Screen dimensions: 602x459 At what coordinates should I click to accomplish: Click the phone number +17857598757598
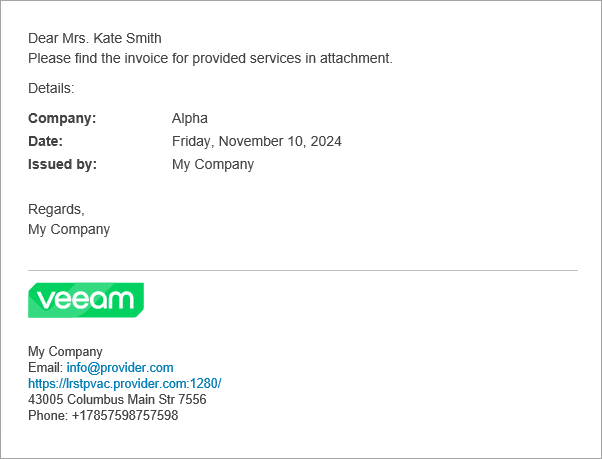click(x=124, y=415)
